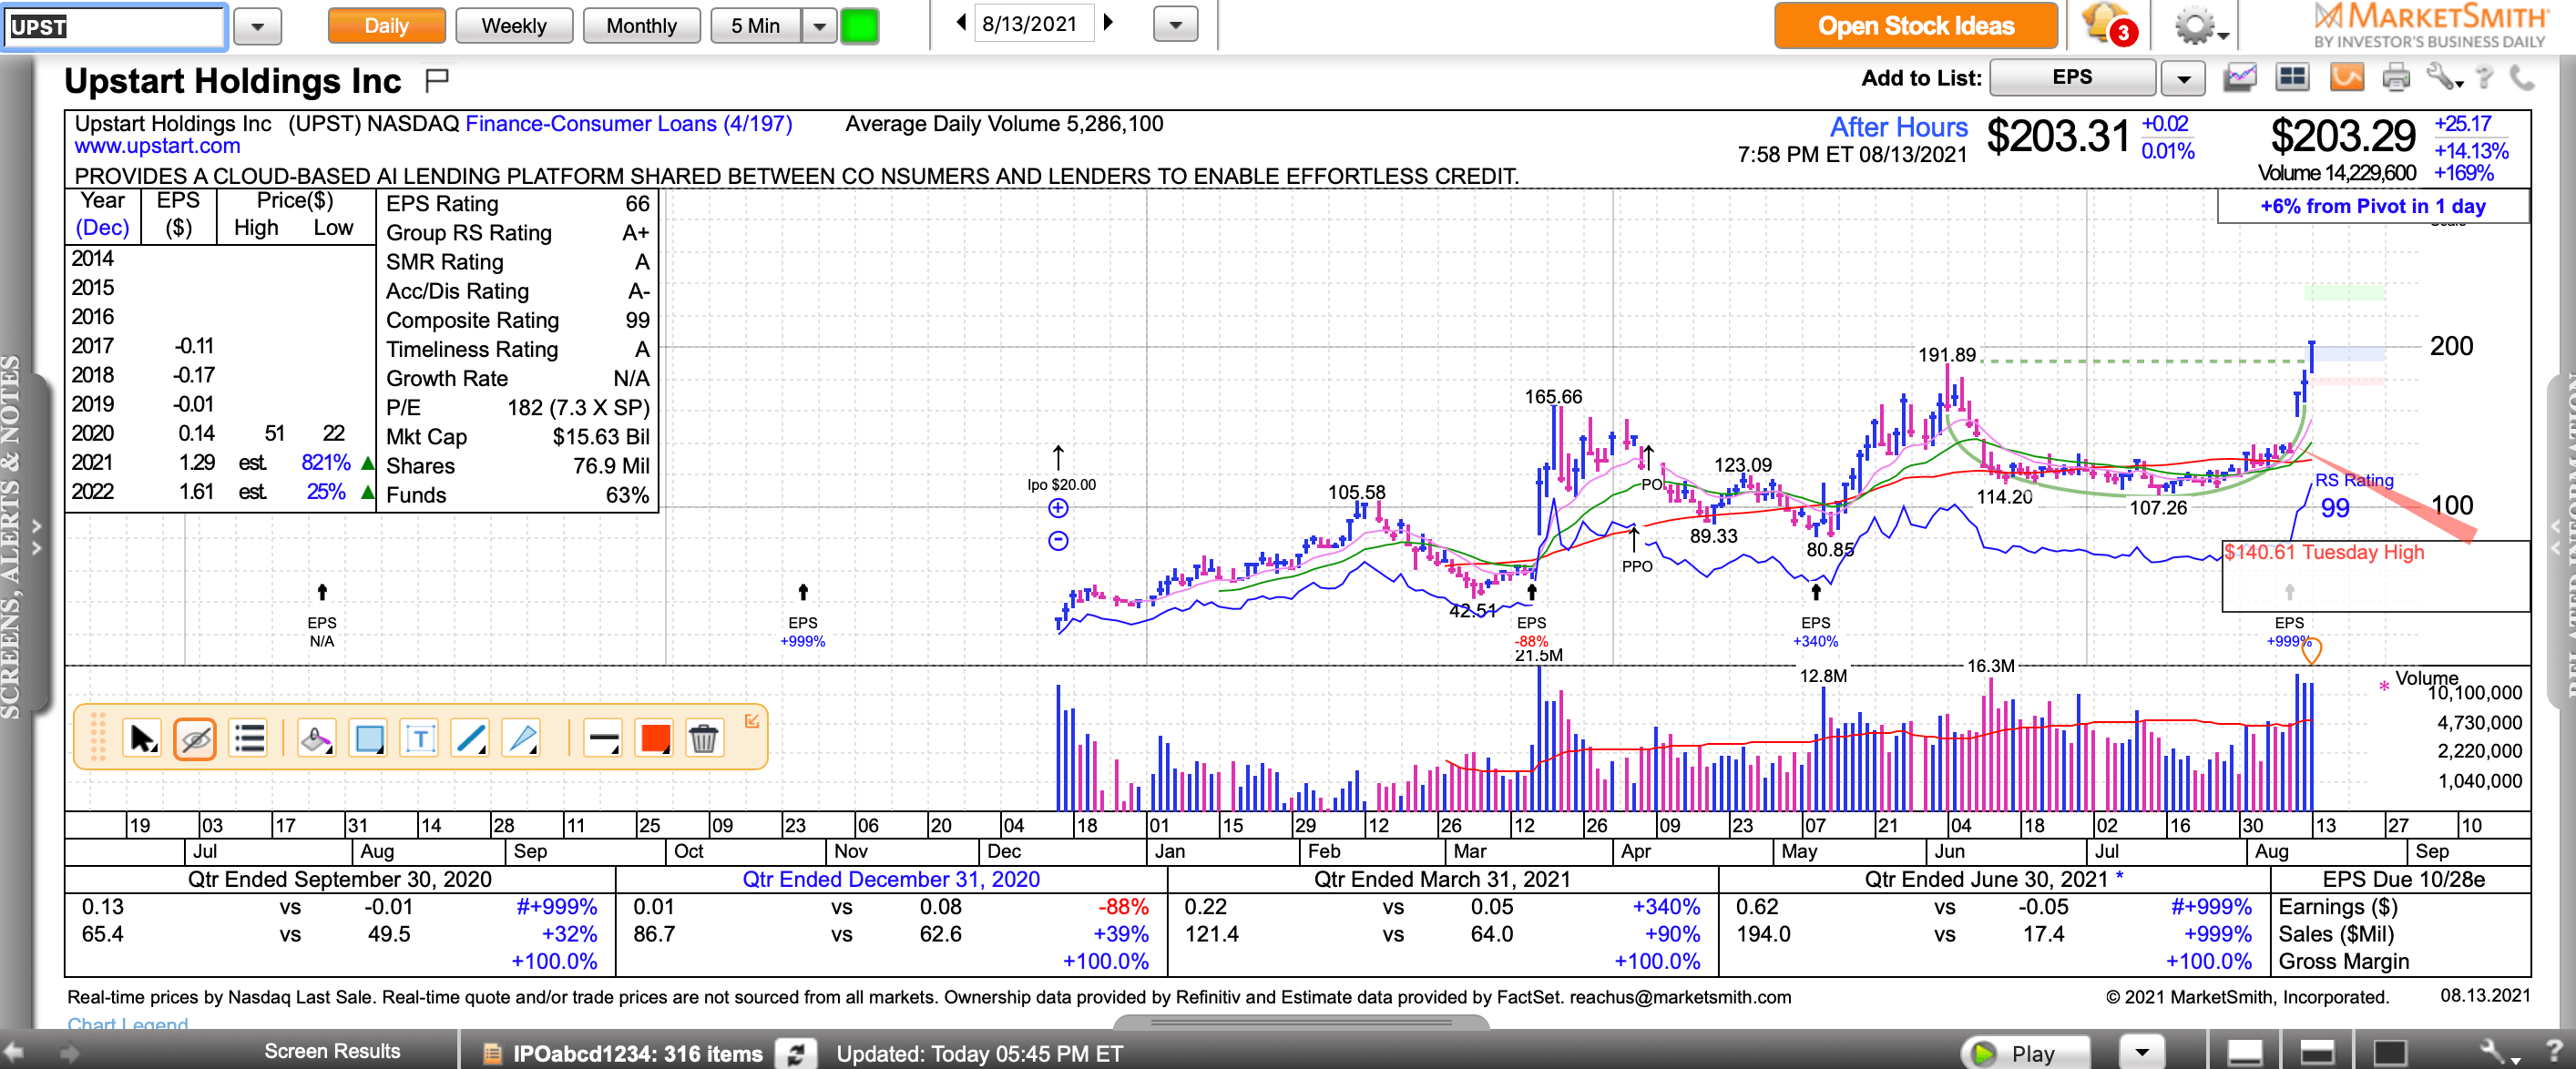This screenshot has height=1069, width=2576.
Task: Open help in bottom status bar
Action: click(2553, 1052)
